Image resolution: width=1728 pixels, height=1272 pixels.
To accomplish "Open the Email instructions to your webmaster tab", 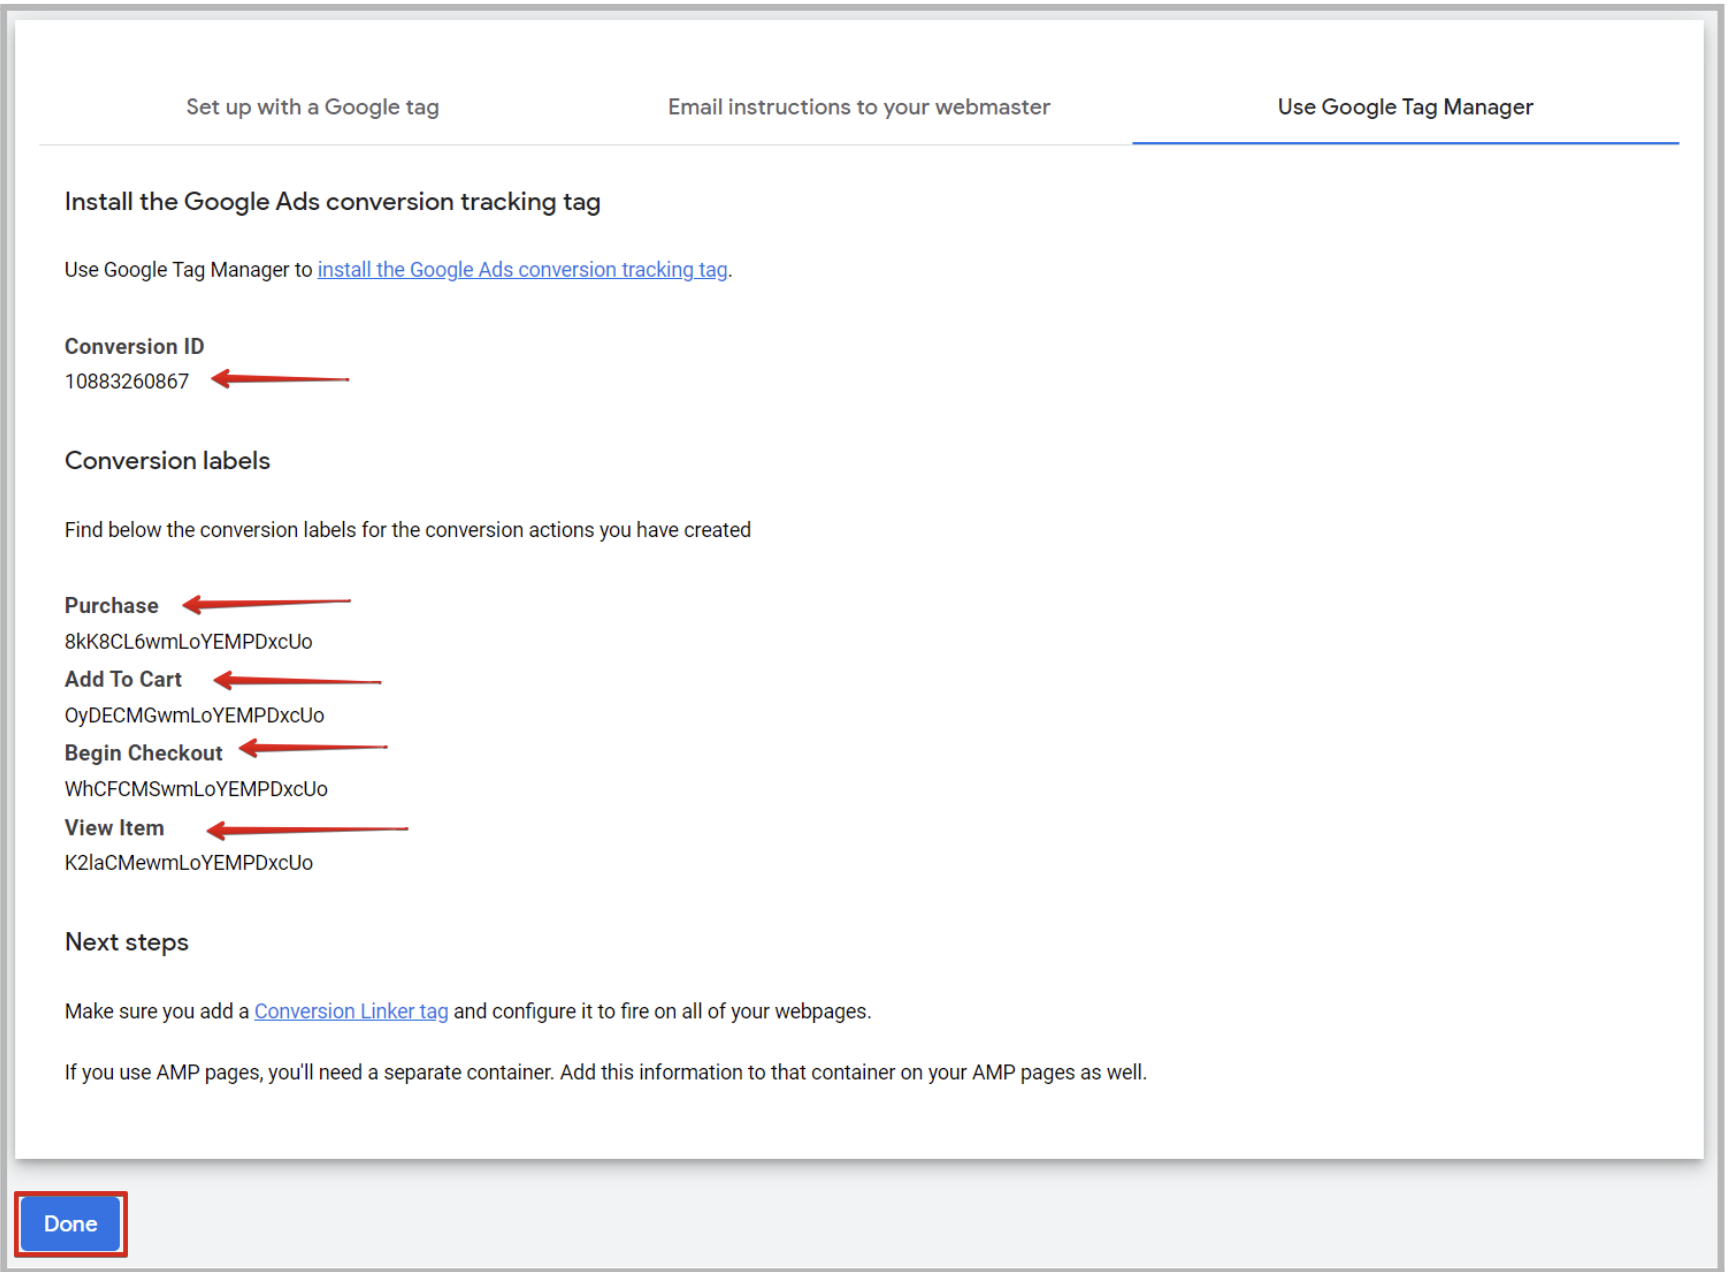I will pos(859,107).
